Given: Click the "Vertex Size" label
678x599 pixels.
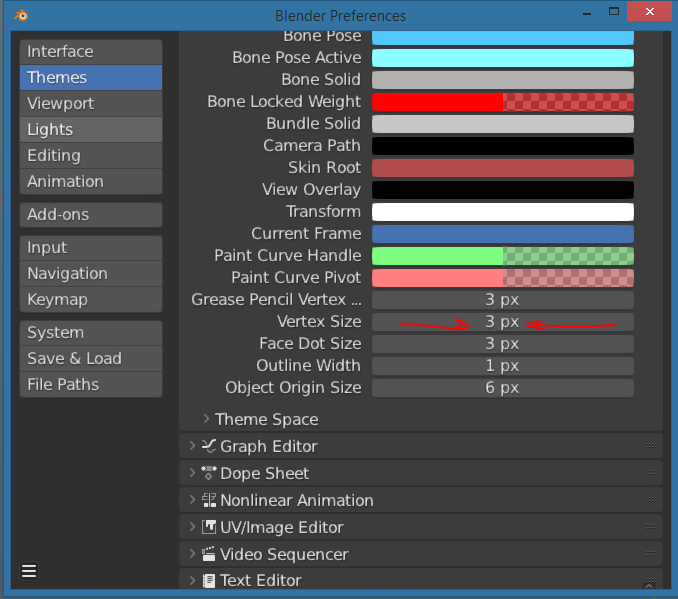Looking at the screenshot, I should click(319, 322).
